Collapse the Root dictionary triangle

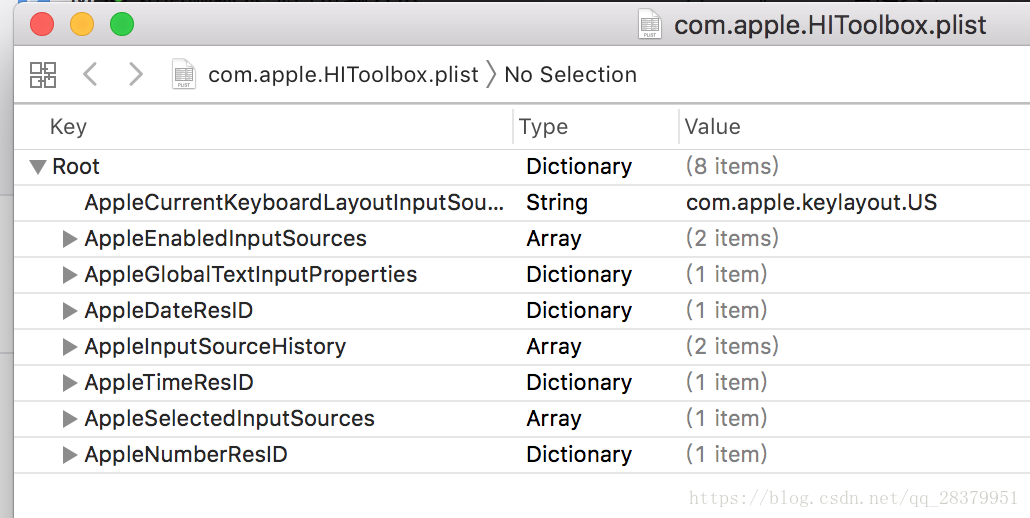pos(38,167)
